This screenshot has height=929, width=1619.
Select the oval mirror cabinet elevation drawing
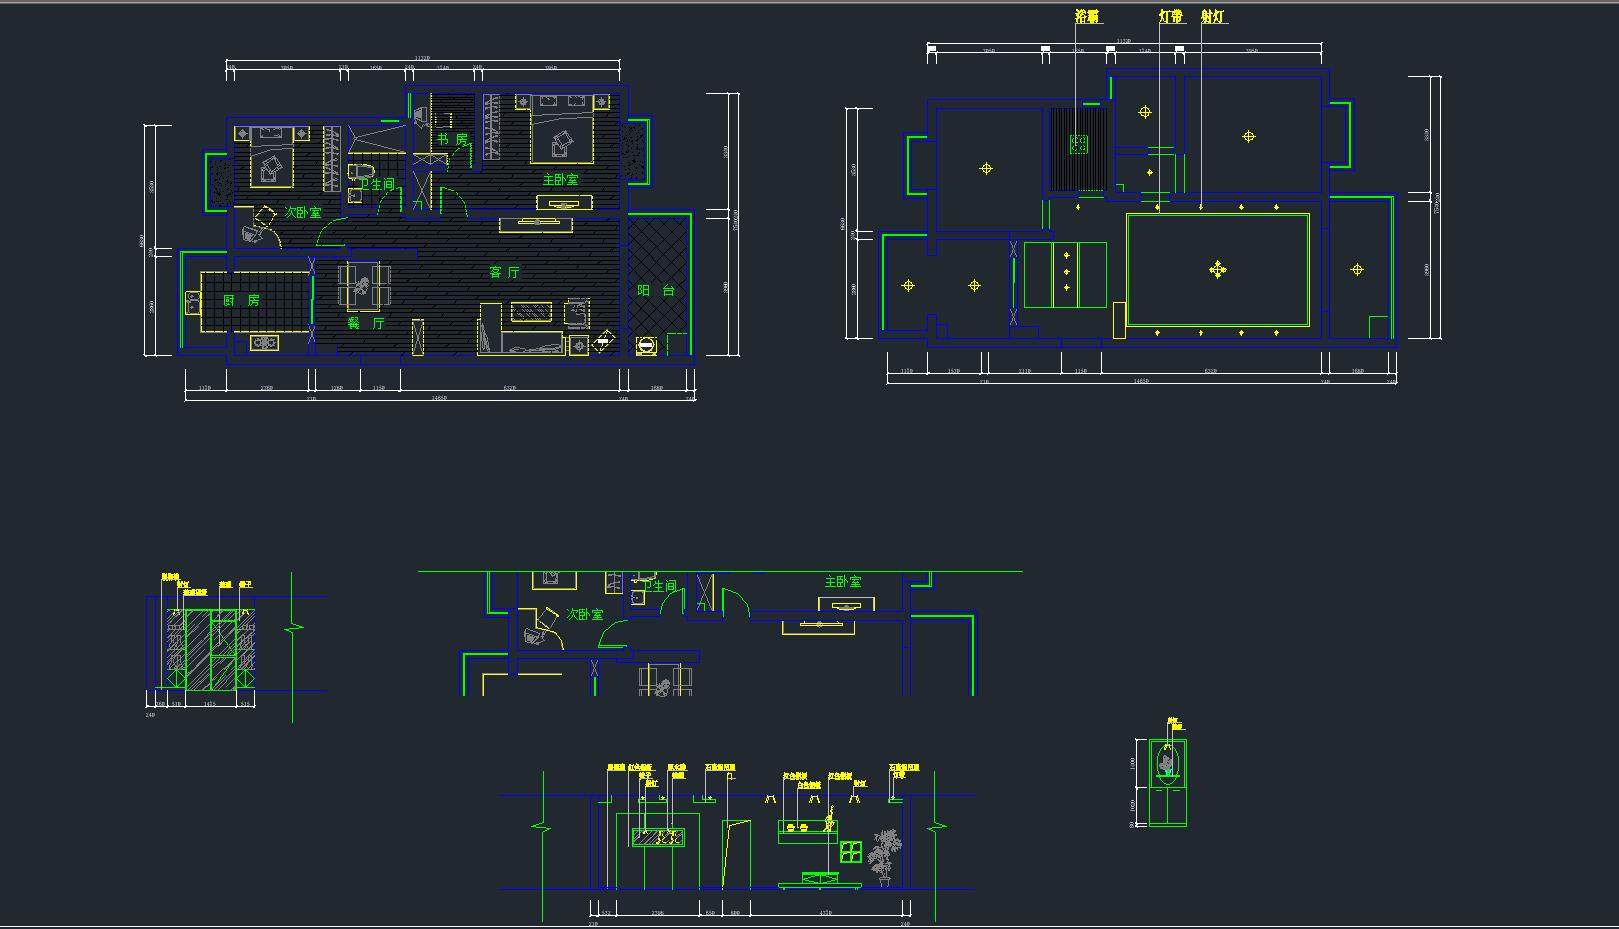(1167, 783)
